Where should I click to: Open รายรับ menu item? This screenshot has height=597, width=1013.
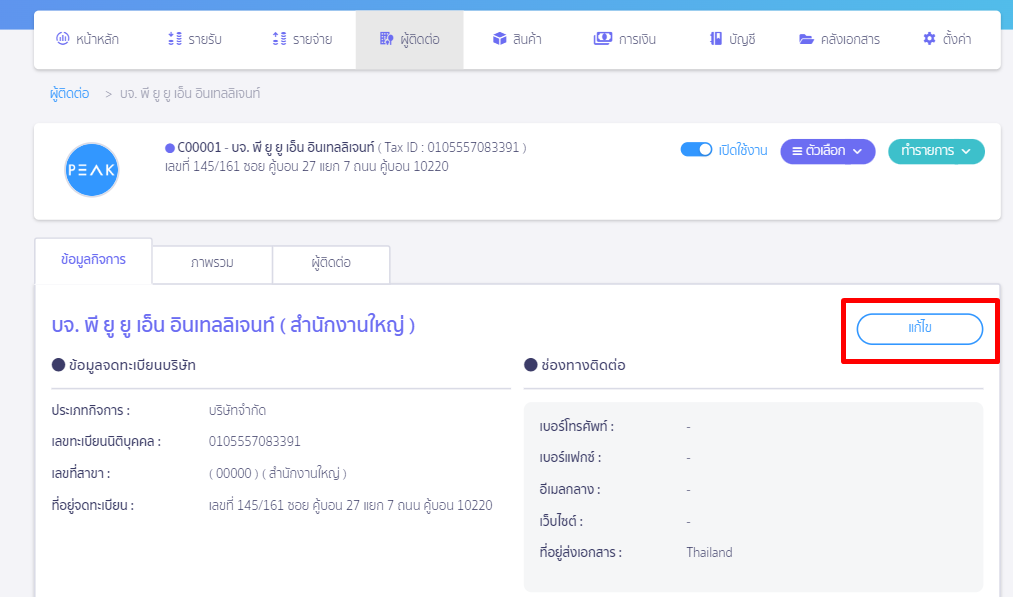pos(195,39)
